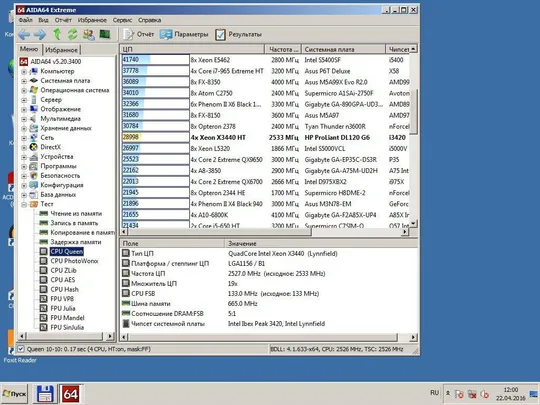Click the green Up arrow toolbar icon

tap(57, 34)
